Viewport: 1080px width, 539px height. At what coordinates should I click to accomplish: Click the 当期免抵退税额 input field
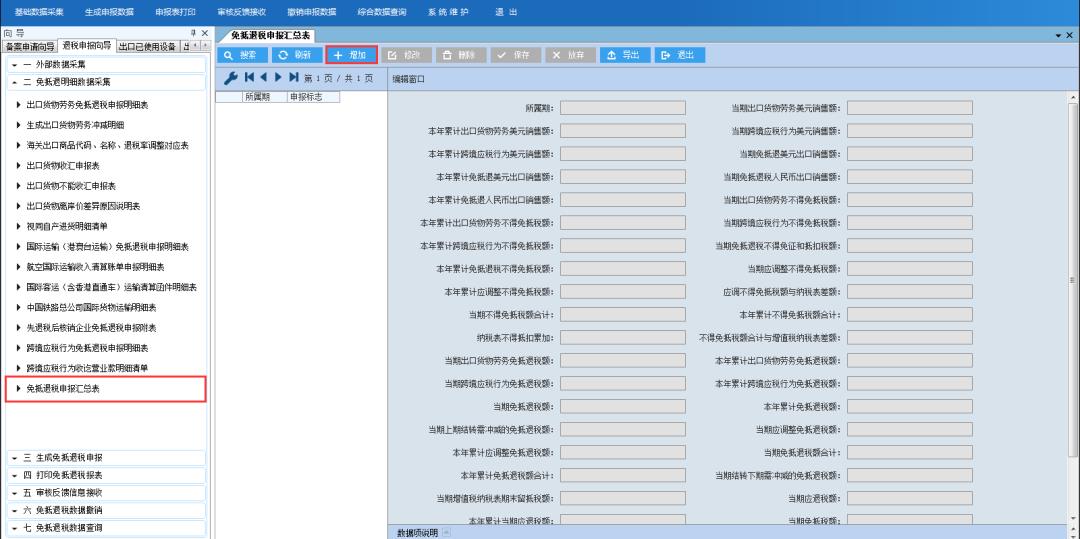[623, 406]
